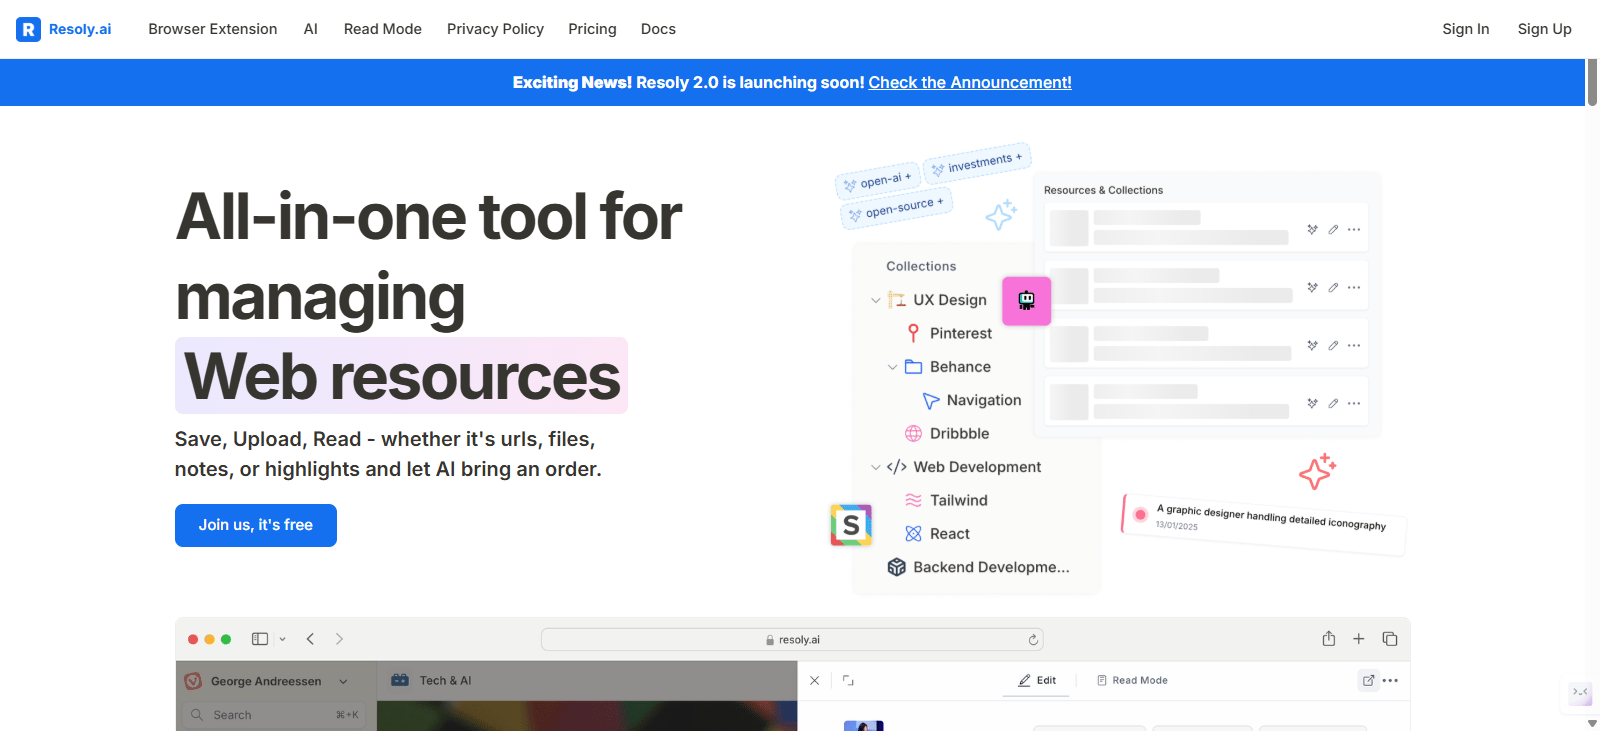Click the "Join us, it's free" button

pos(255,525)
